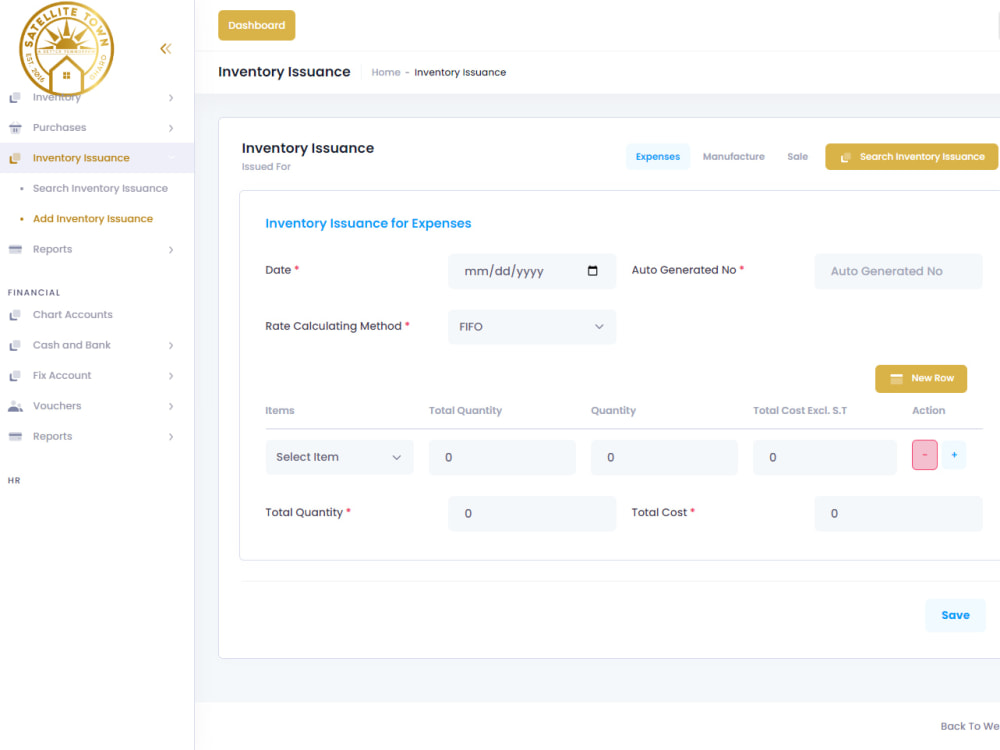Click the row Quantity field
The height and width of the screenshot is (750, 1000).
point(664,457)
